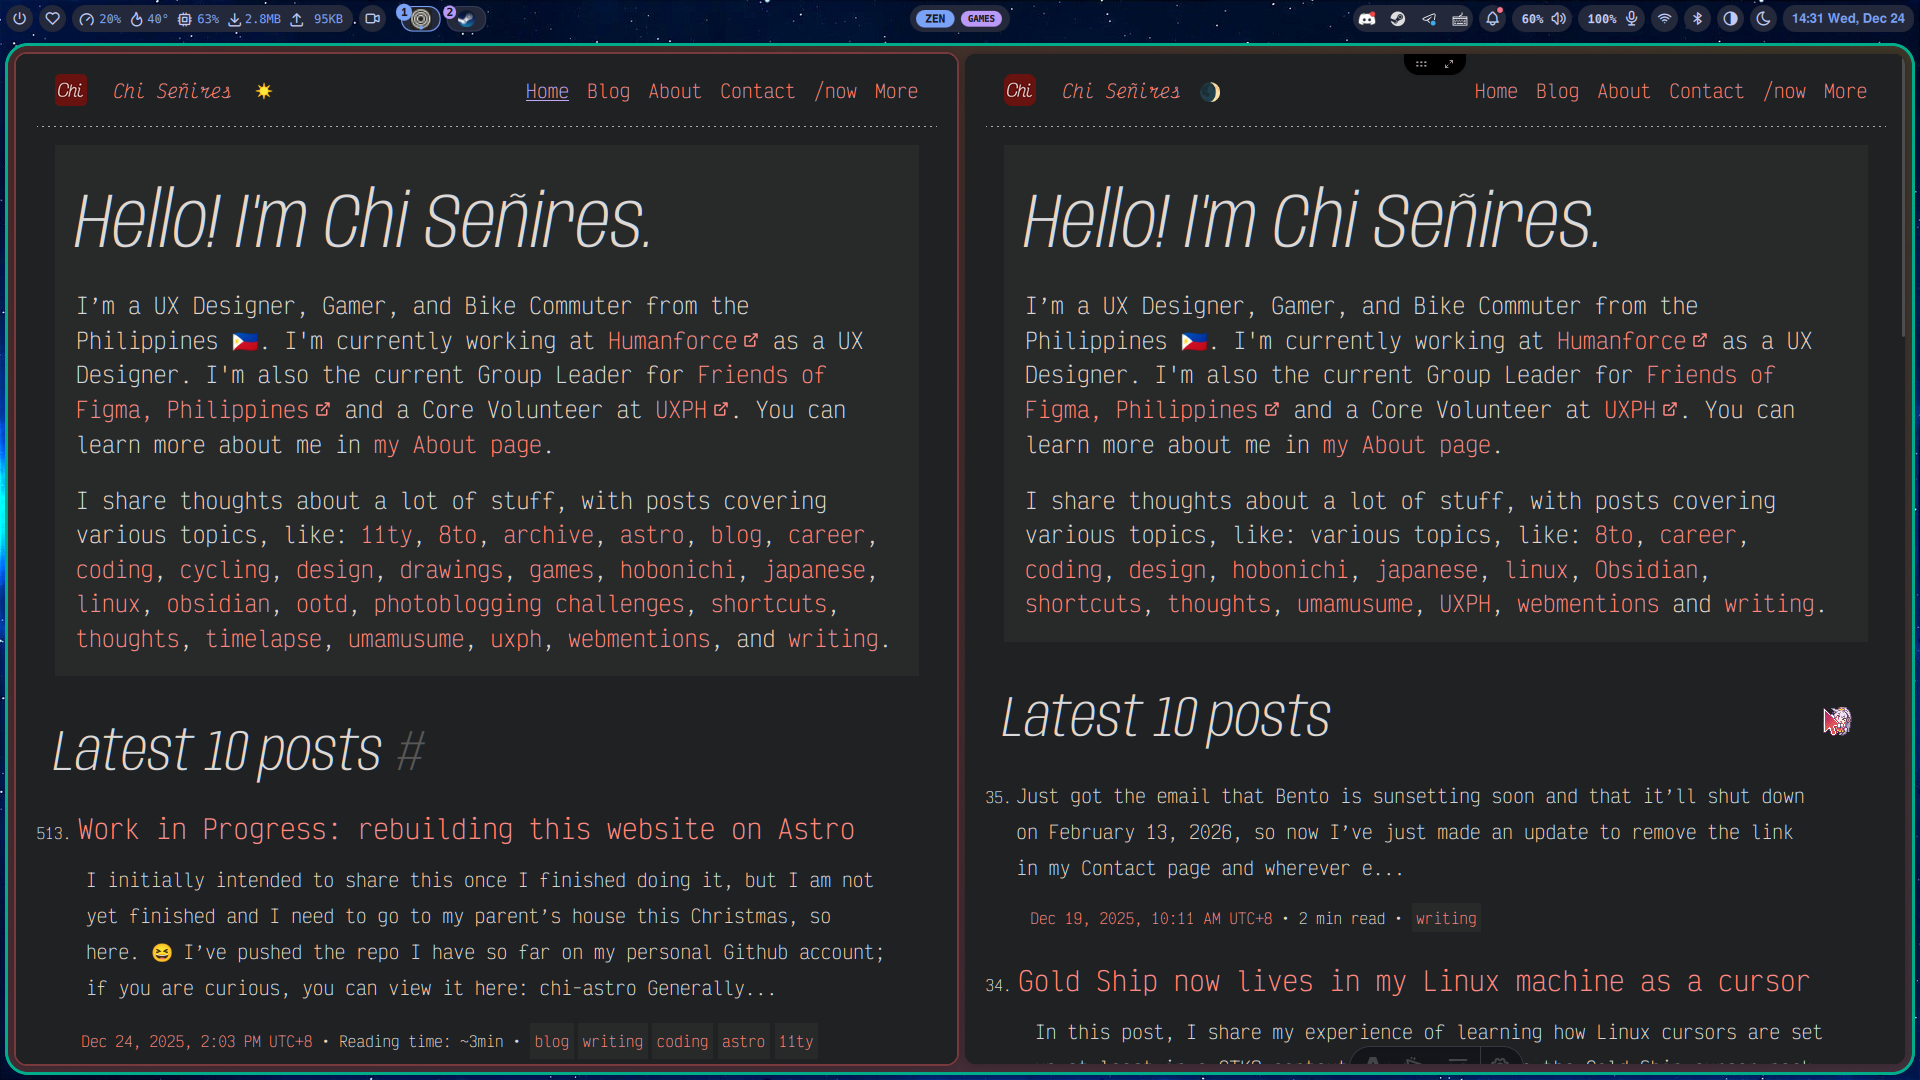Click the heart icon in the top-left bar
This screenshot has height=1080, width=1920.
click(52, 18)
